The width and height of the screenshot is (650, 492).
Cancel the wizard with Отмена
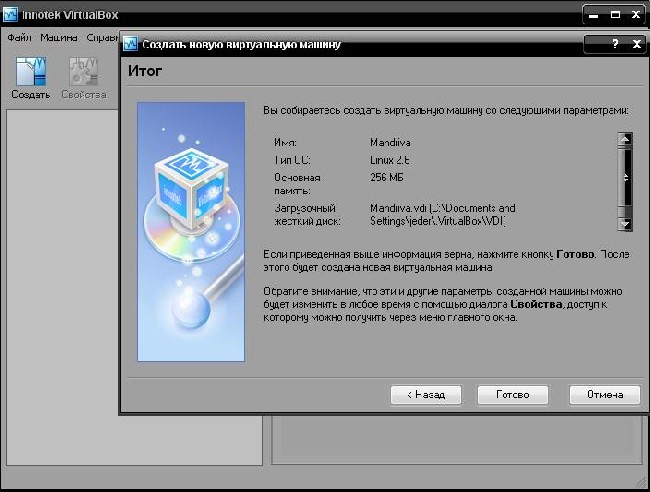tap(605, 395)
